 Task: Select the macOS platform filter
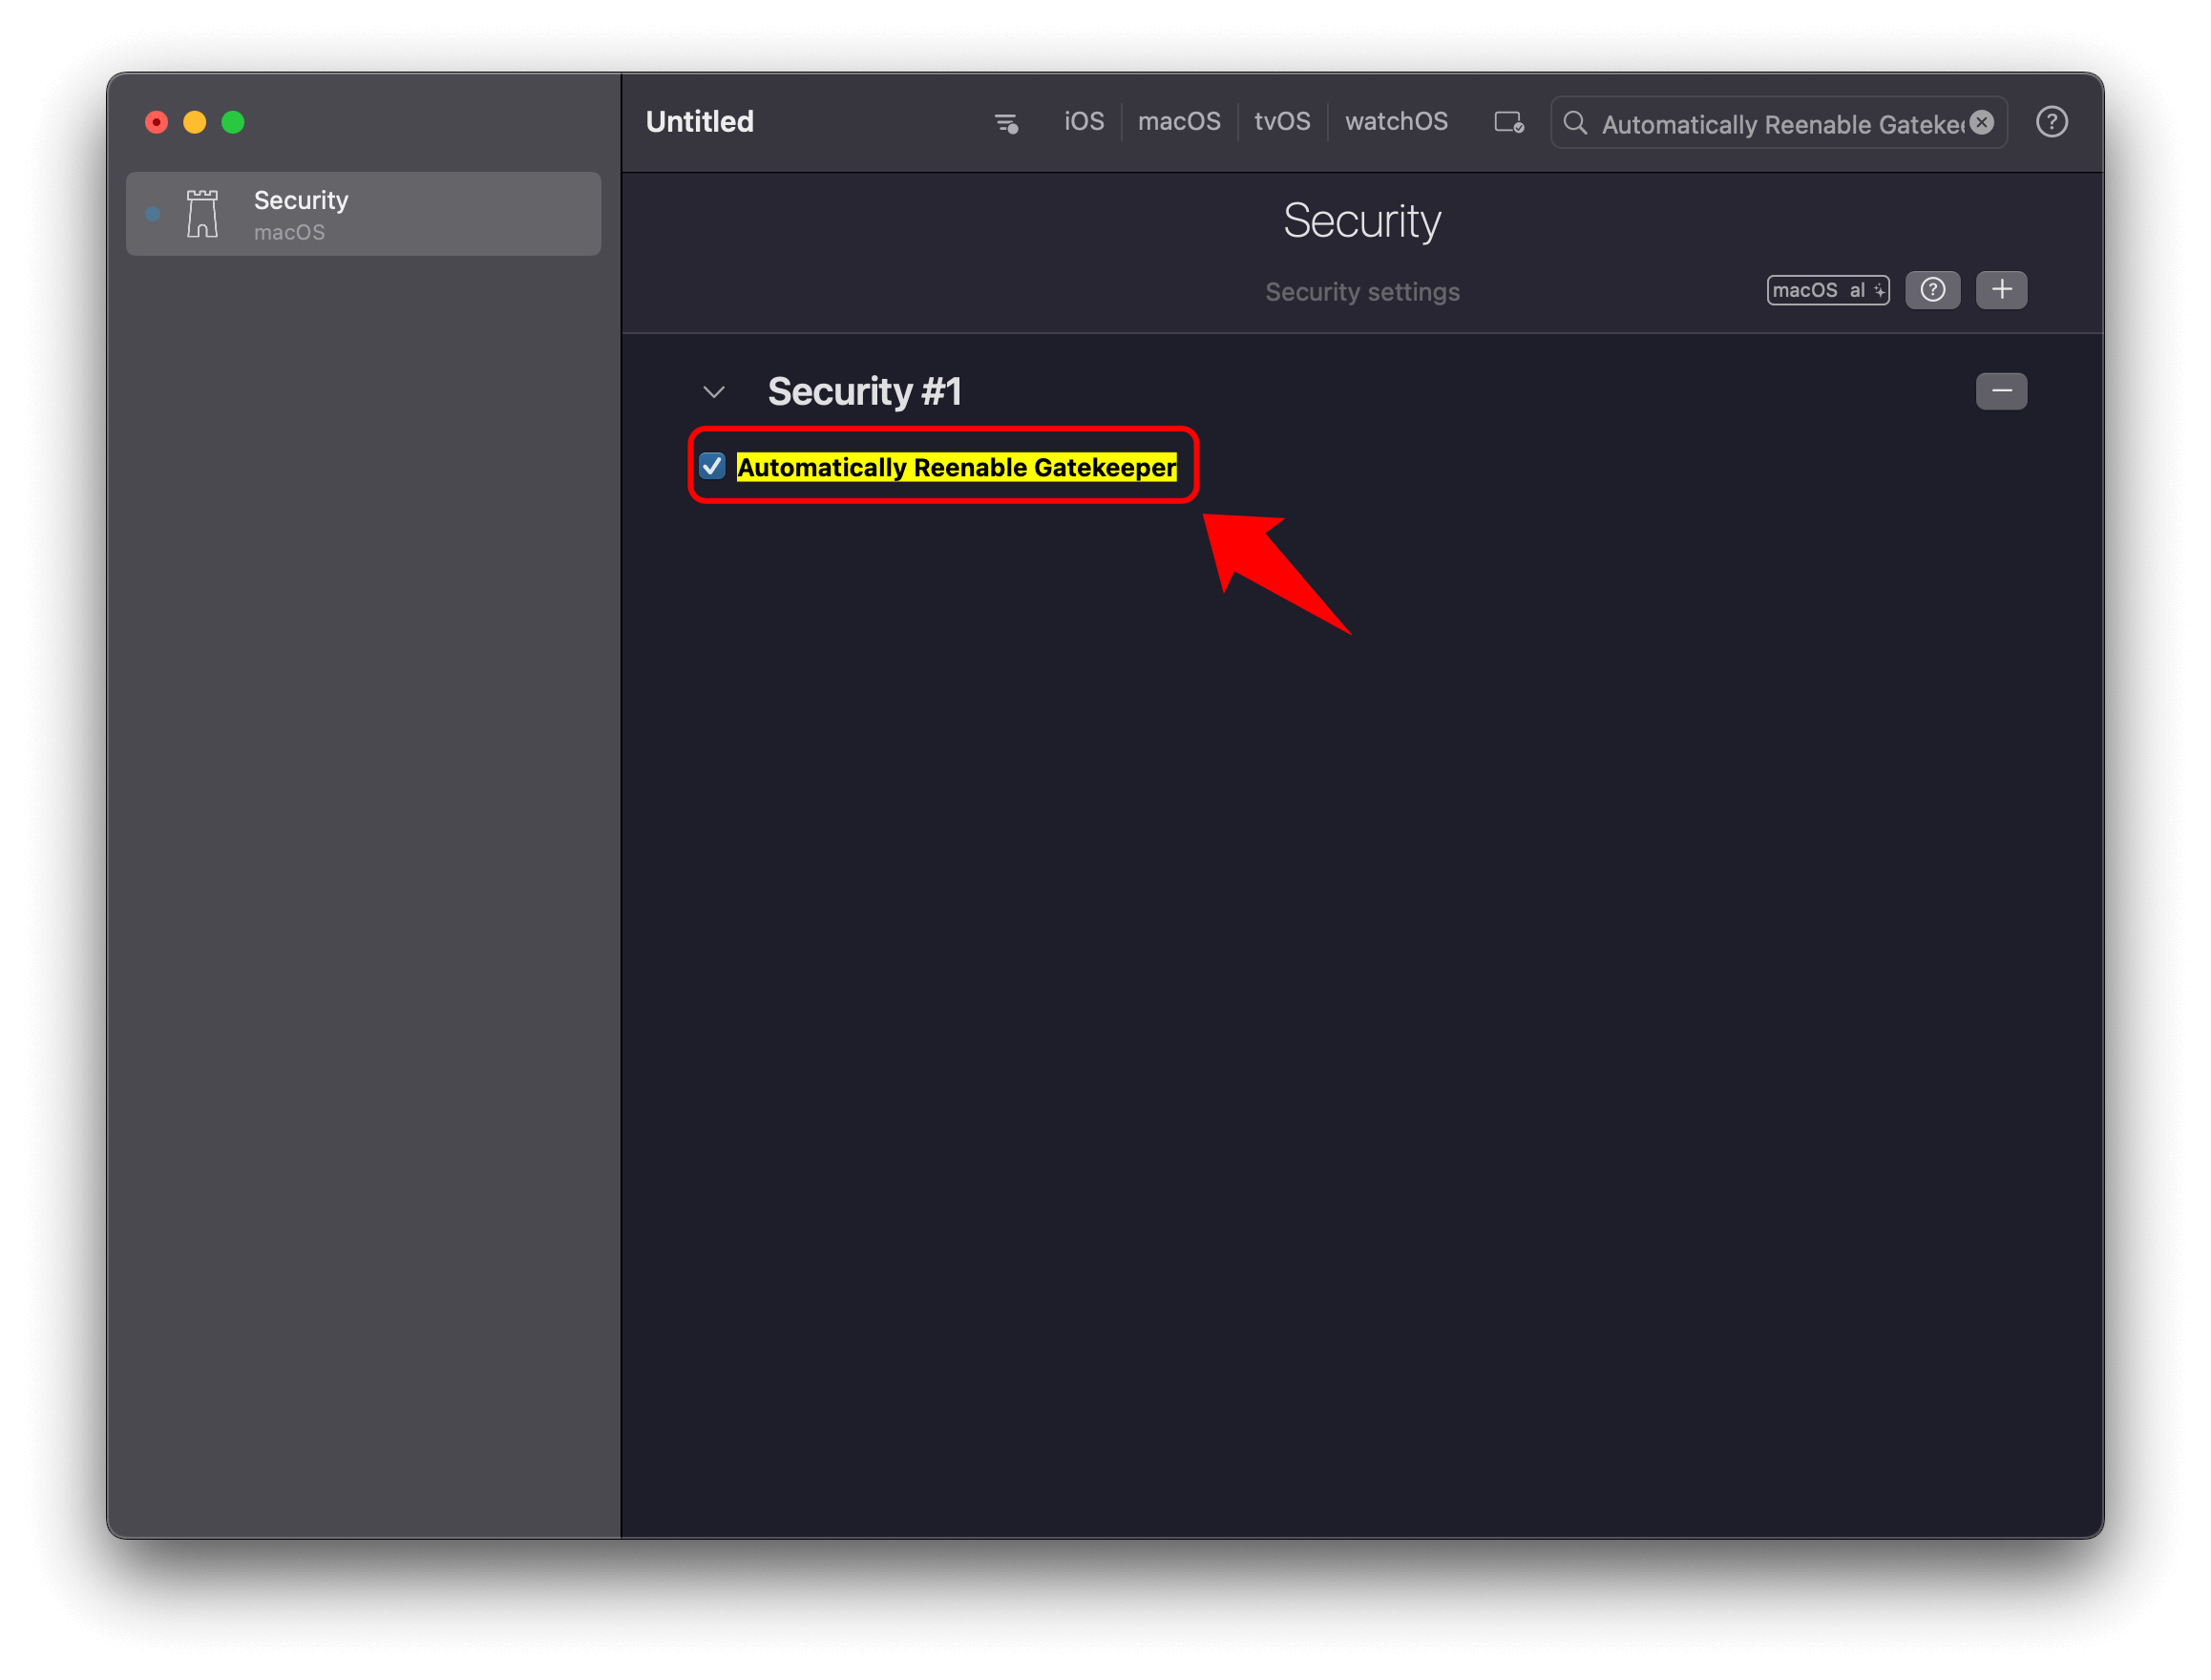(x=1179, y=122)
